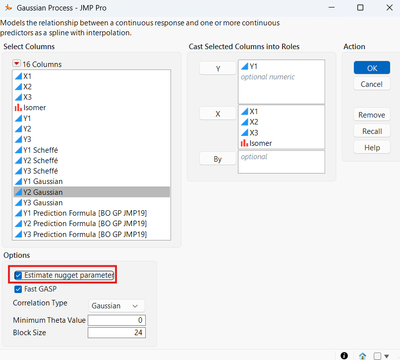Viewport: 400px width, 360px height.
Task: Select X2 column in Select Columns list
Action: 92,87
